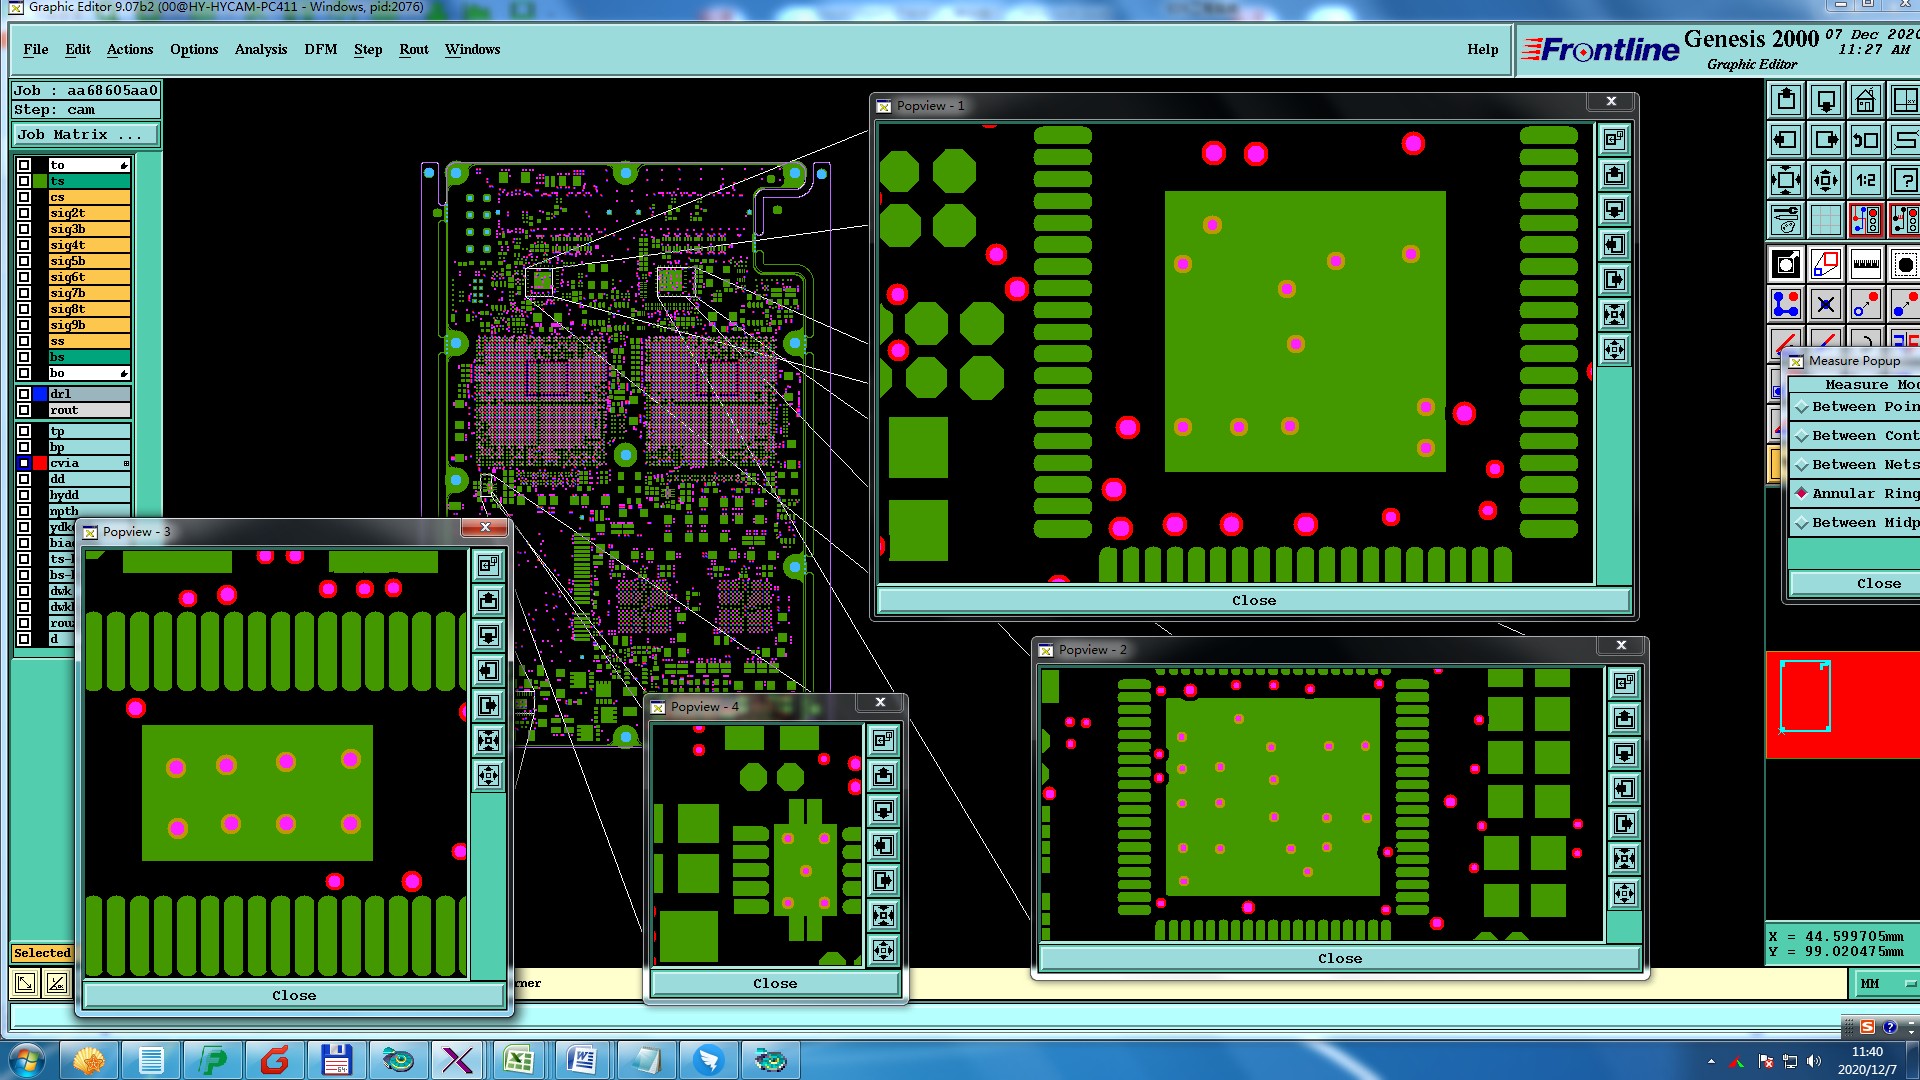Toggle the sig2t layer checkbox
The image size is (1920, 1080).
tap(24, 213)
